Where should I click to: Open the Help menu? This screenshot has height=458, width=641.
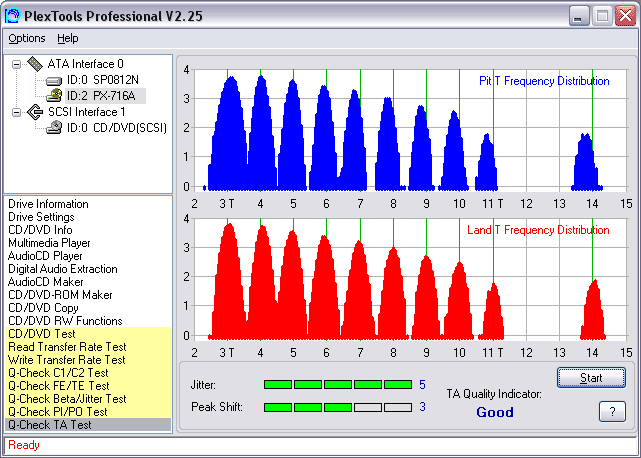point(67,38)
